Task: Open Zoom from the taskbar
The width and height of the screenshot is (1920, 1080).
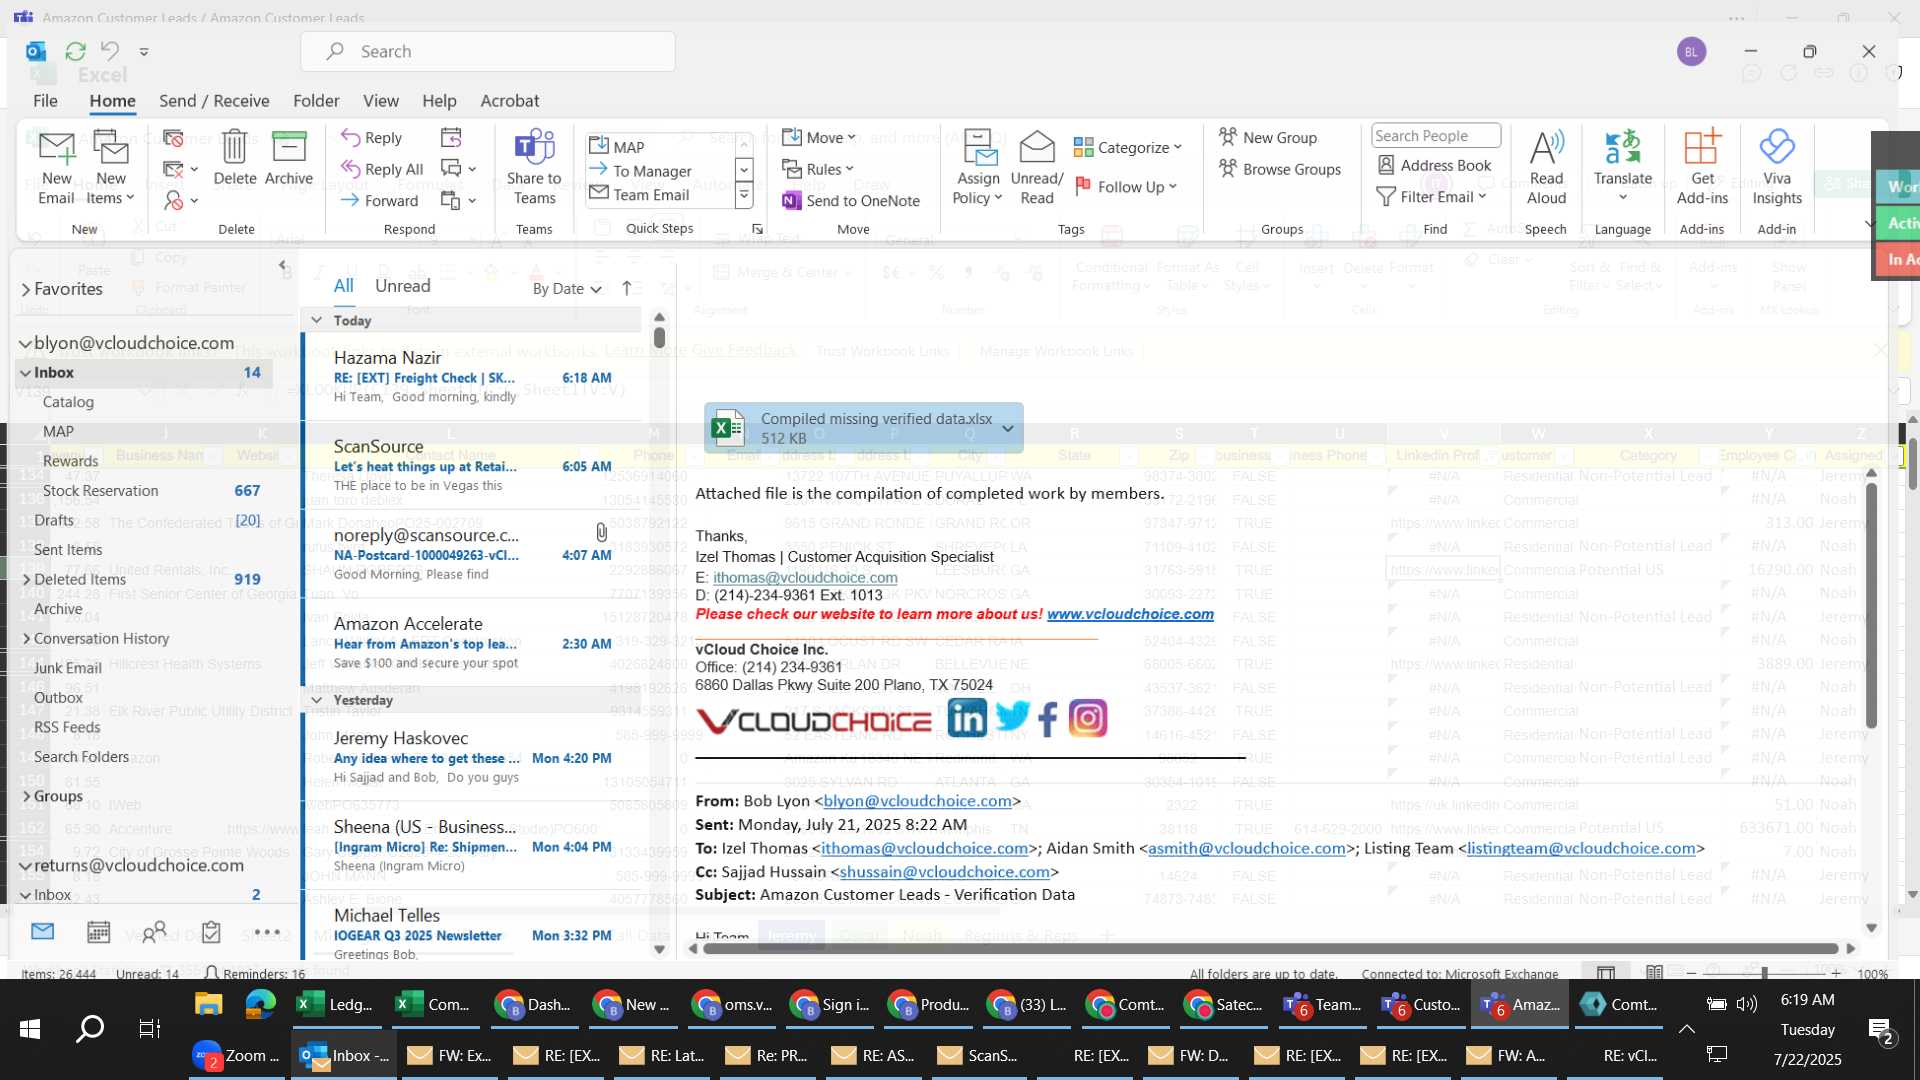Action: pyautogui.click(x=238, y=1055)
